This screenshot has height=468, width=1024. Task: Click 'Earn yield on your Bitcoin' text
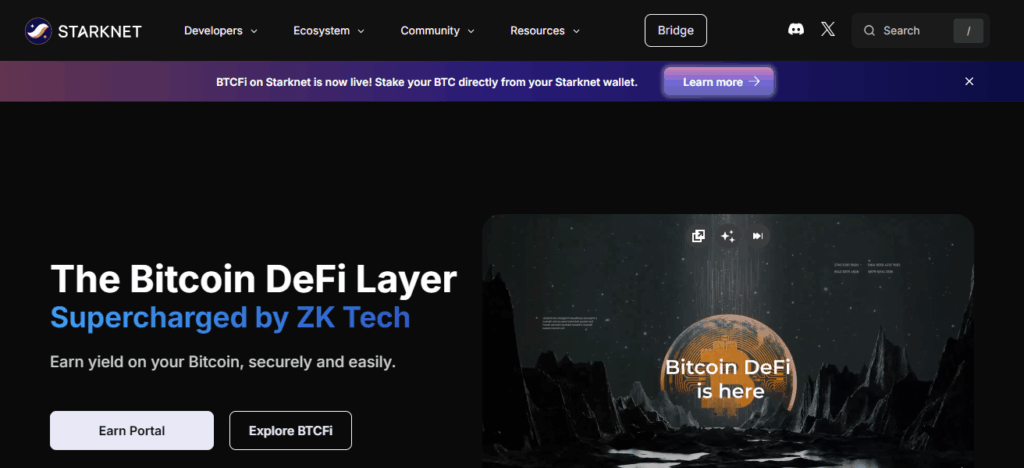point(223,362)
